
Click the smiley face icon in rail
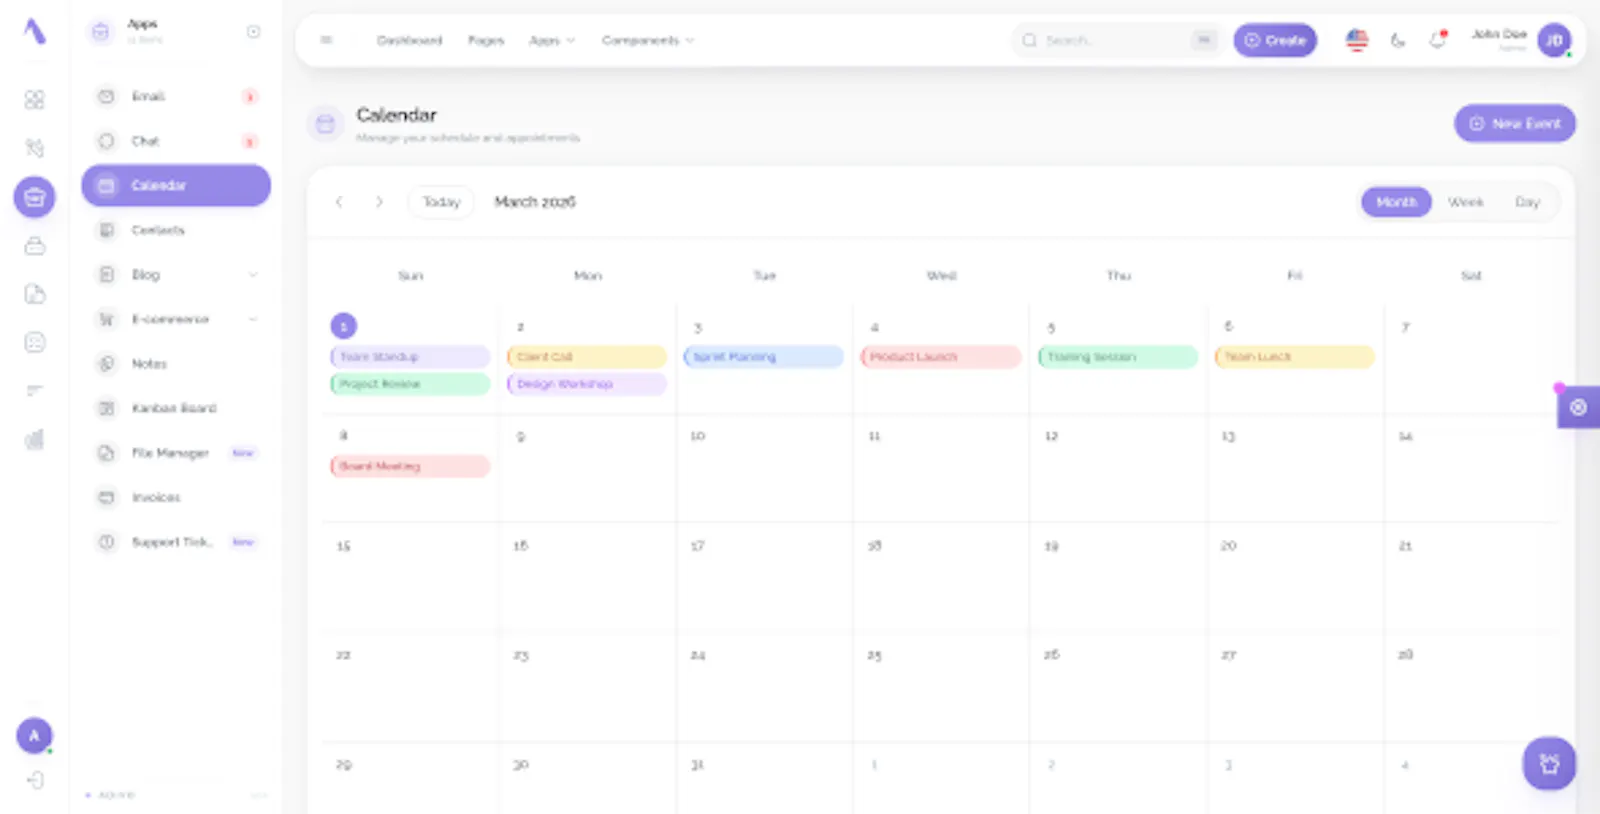[x=34, y=343]
